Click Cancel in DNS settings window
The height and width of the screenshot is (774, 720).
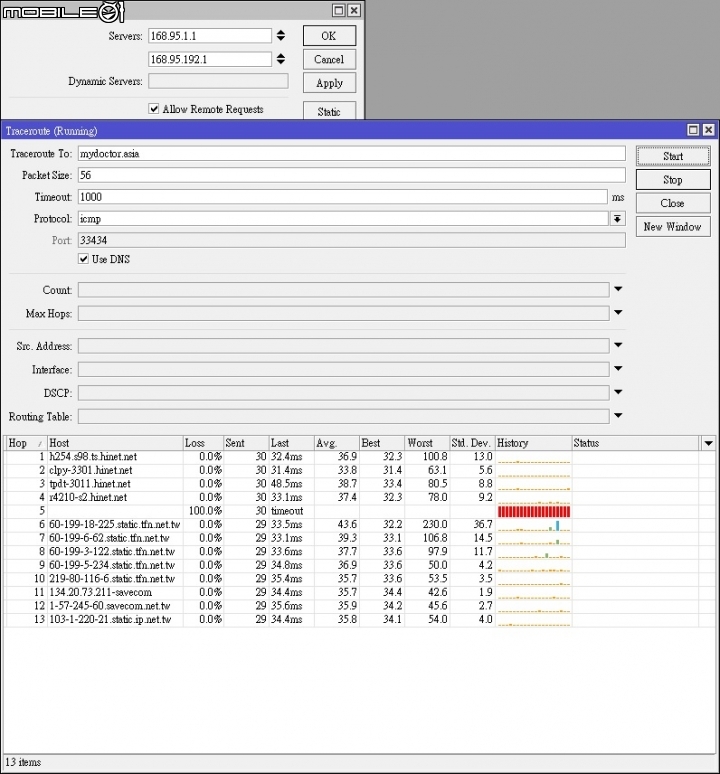329,59
